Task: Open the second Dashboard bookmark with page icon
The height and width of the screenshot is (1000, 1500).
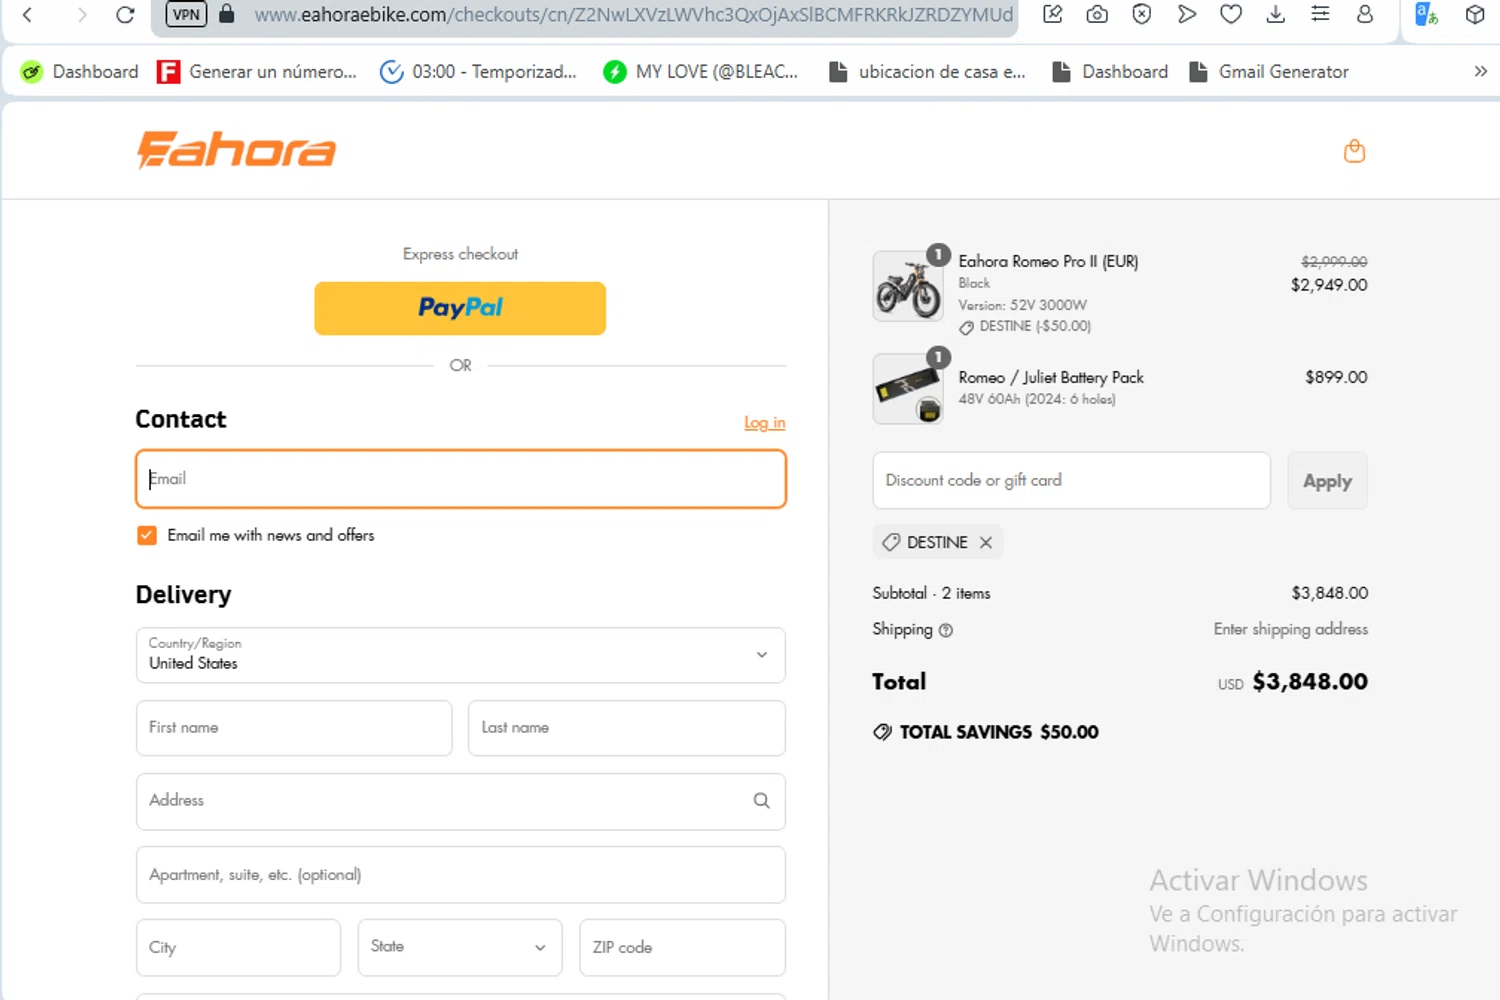Action: point(1110,71)
